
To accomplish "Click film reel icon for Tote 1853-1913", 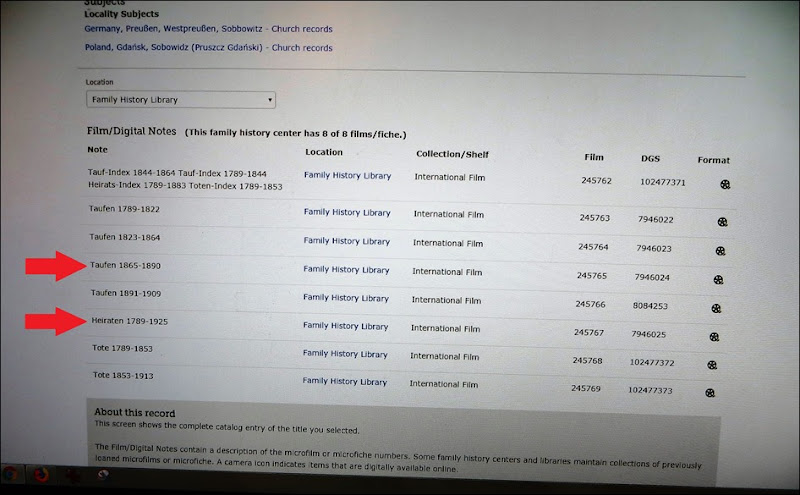I will [710, 393].
